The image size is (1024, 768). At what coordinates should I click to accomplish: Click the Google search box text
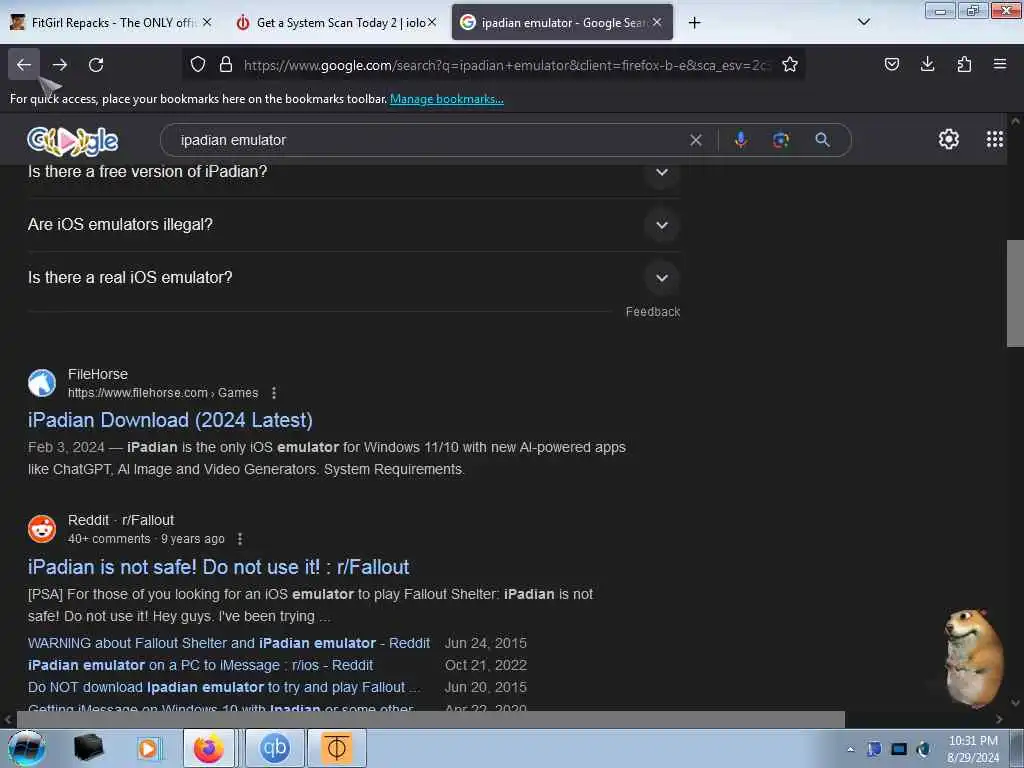(x=233, y=140)
